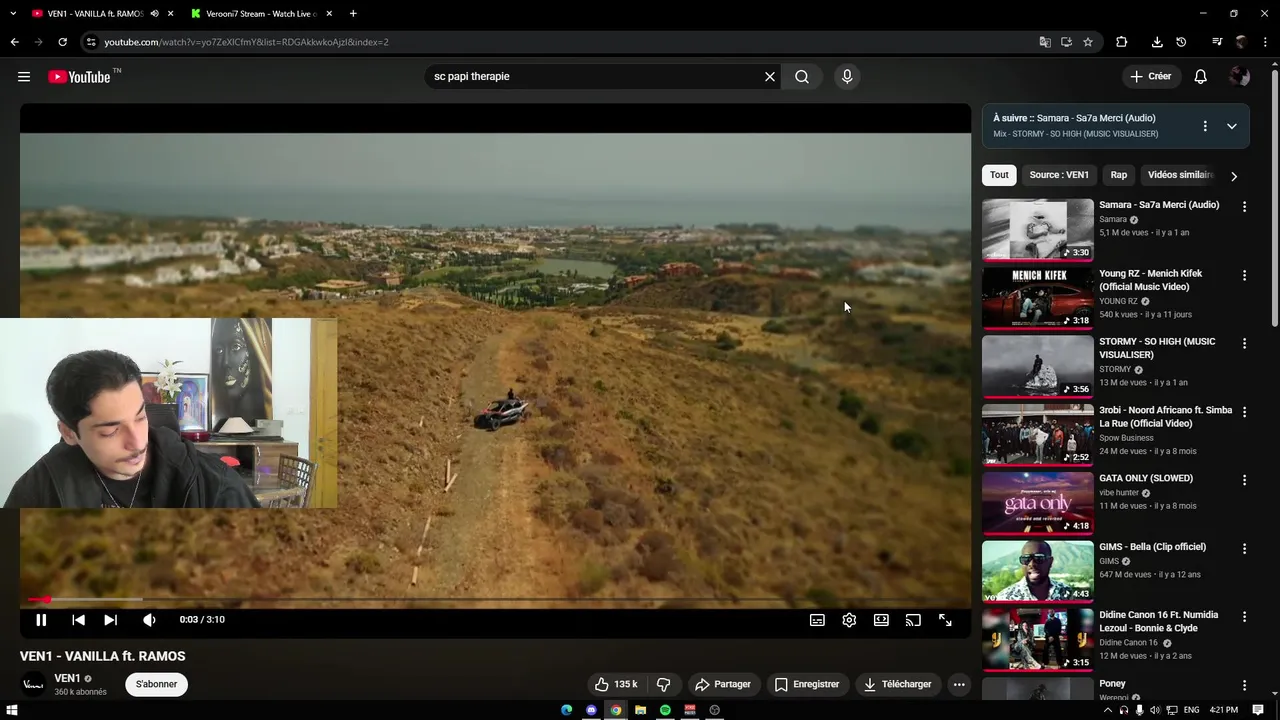
Task: Clear the search box with the X
Action: [x=770, y=76]
